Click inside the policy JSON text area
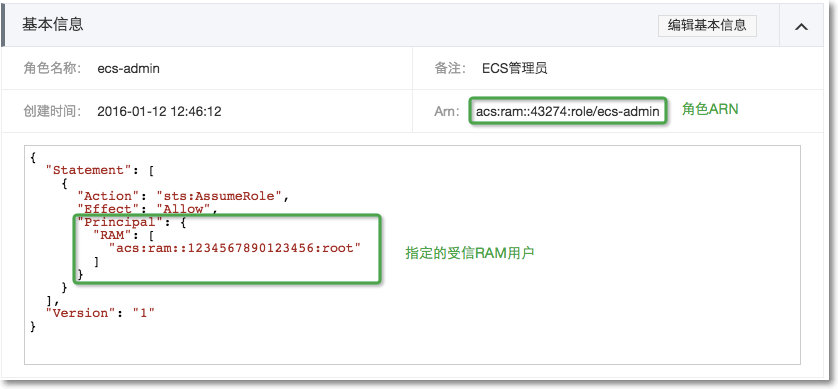 (x=412, y=255)
